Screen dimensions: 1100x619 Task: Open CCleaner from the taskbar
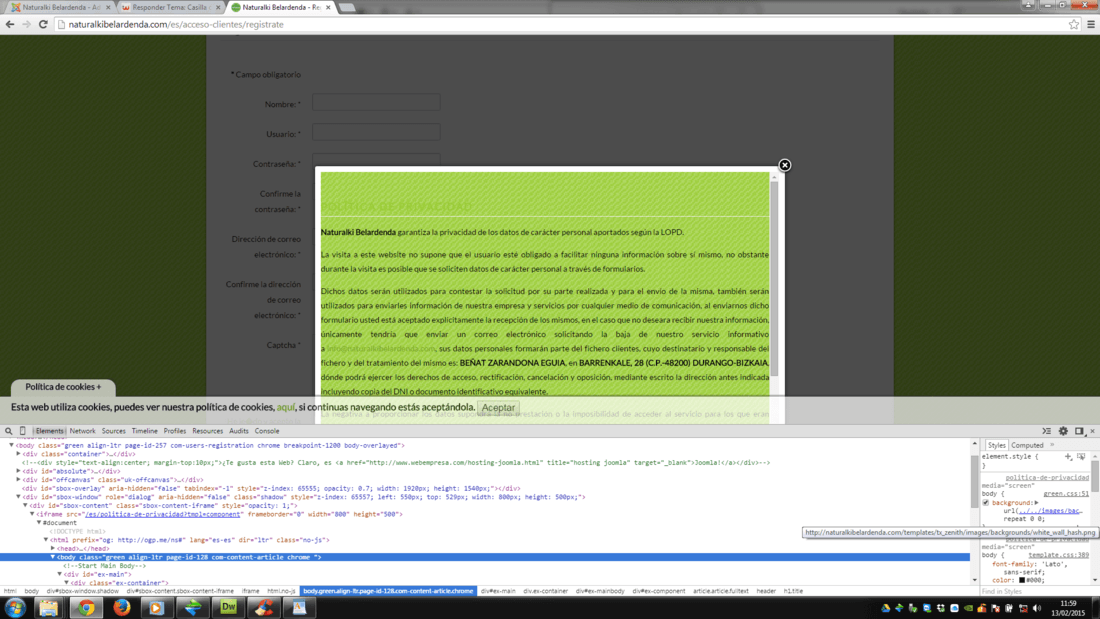[264, 608]
